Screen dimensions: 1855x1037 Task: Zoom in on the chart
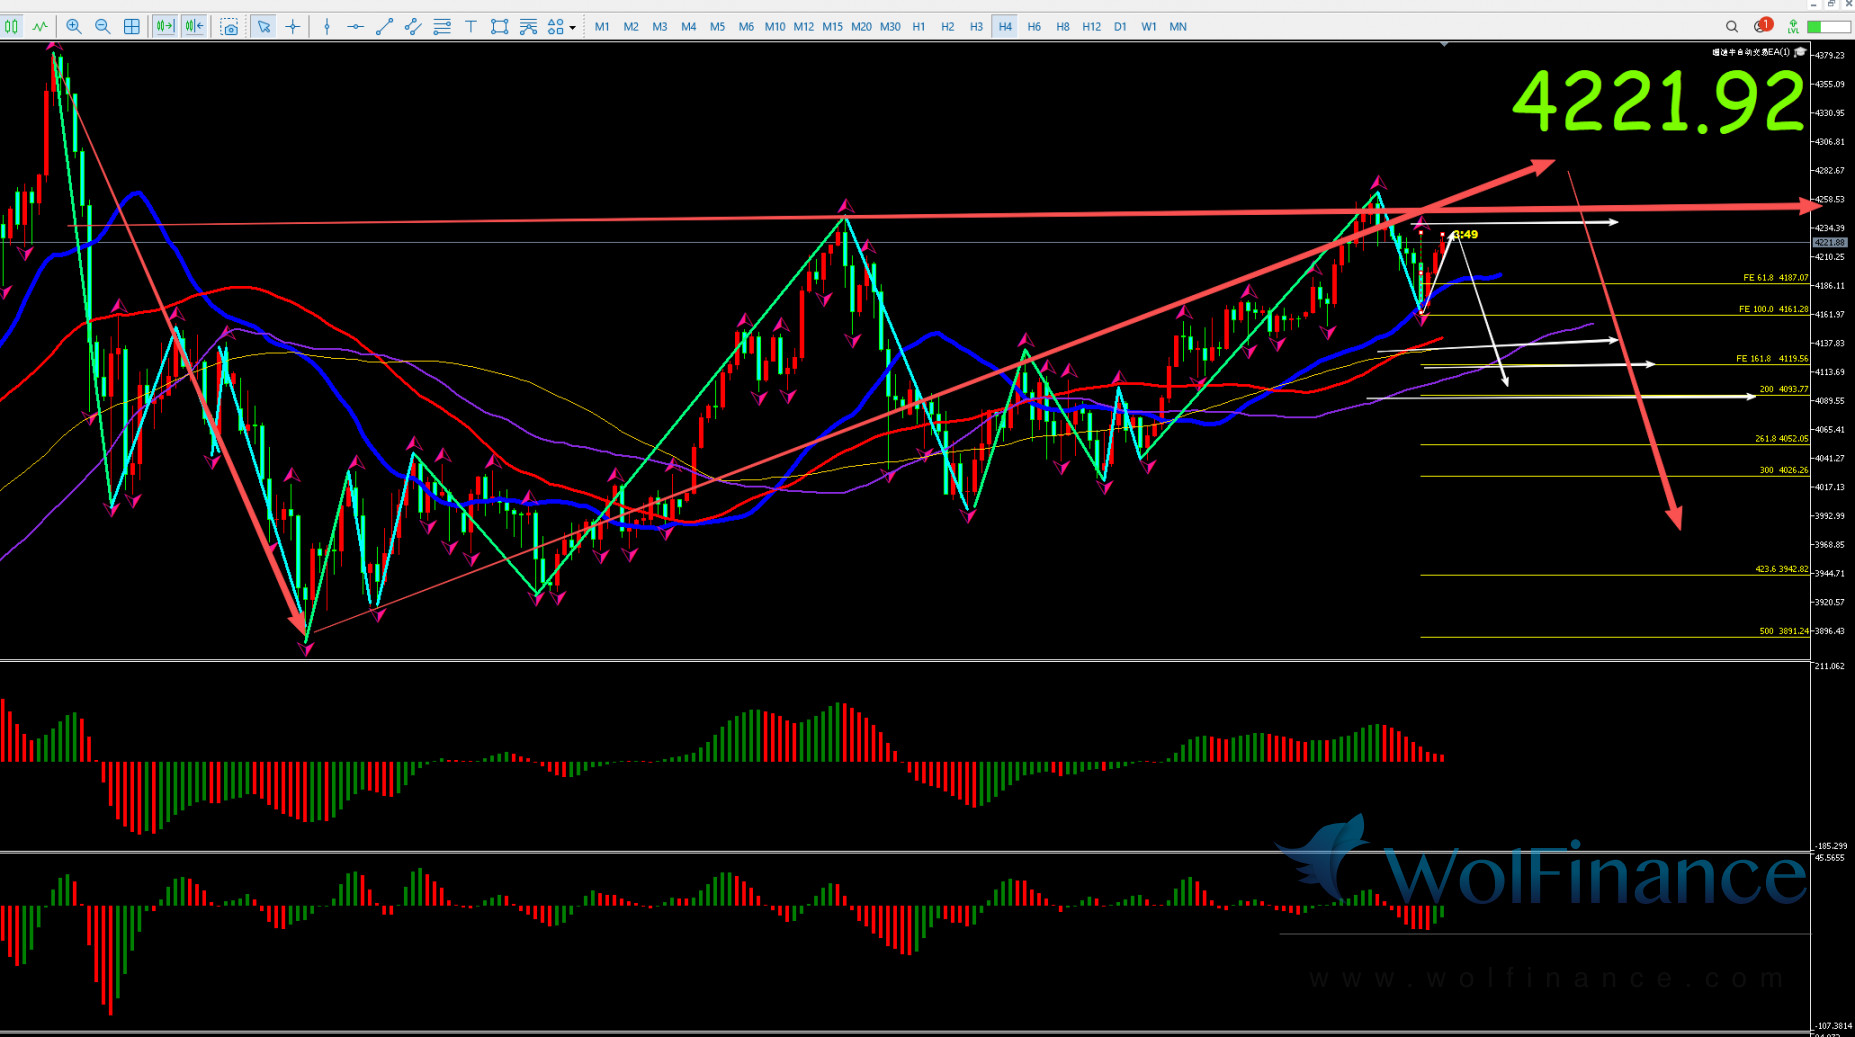point(74,27)
